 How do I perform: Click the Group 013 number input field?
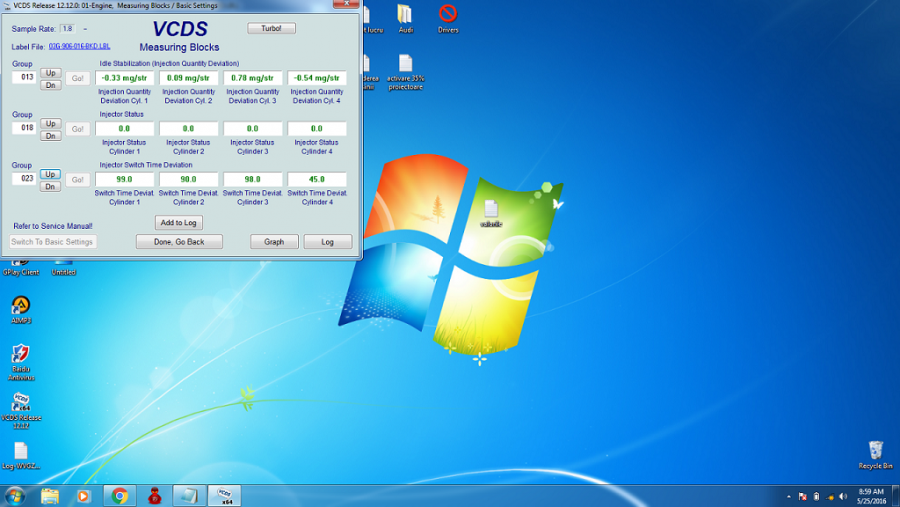(x=24, y=77)
